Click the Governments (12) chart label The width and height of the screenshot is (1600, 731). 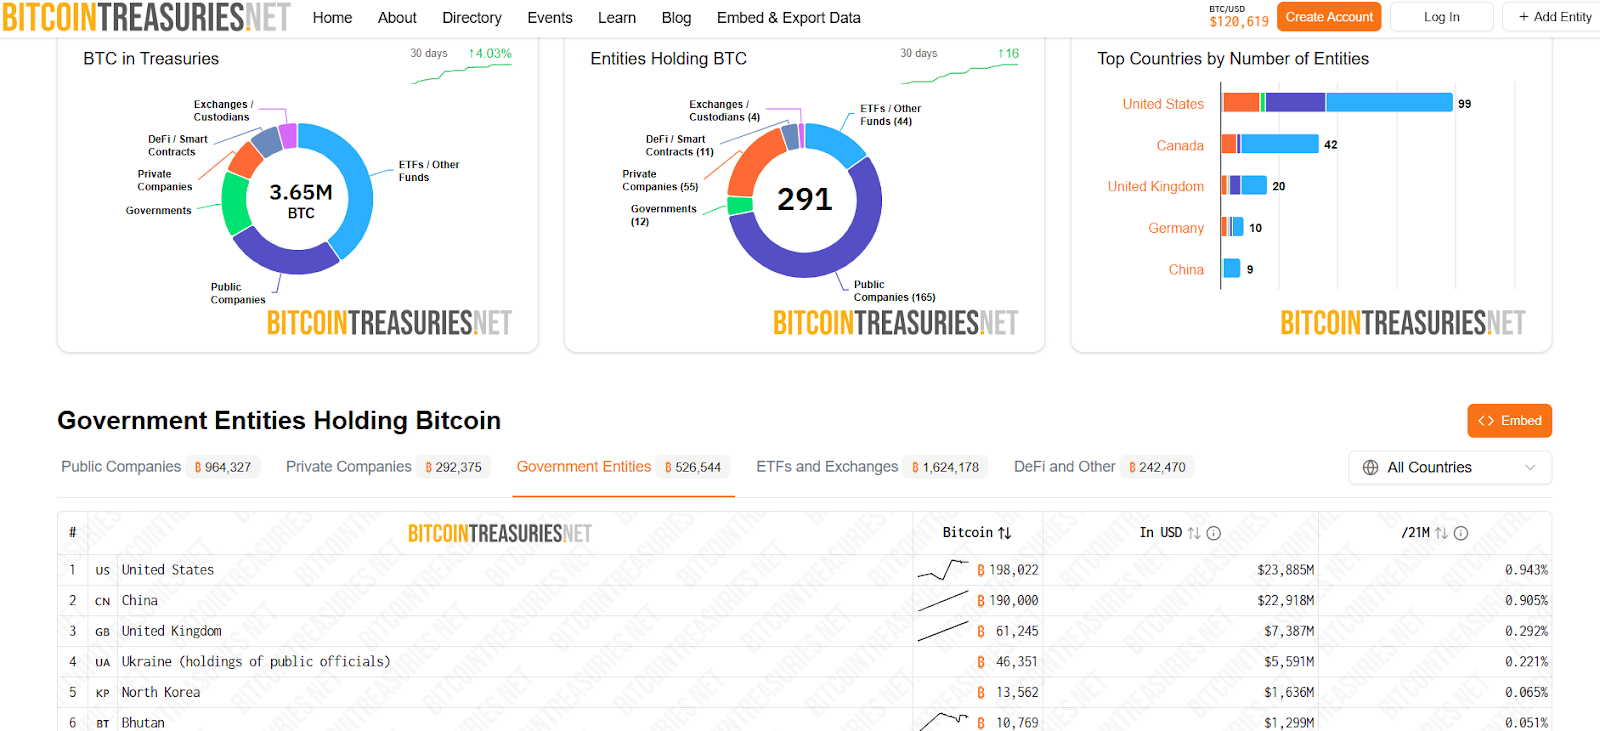tap(663, 215)
